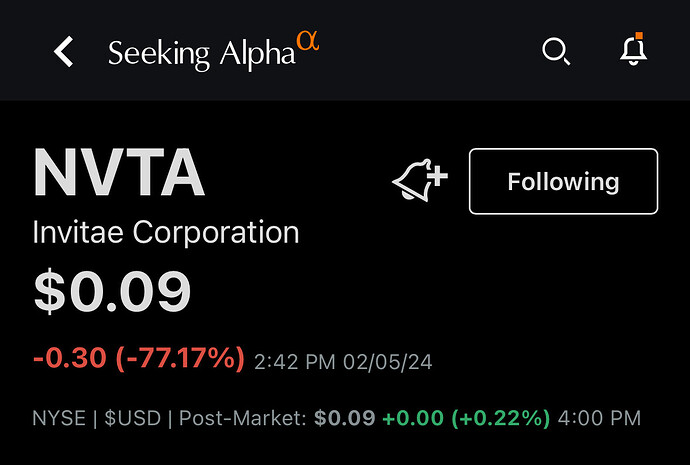Tap the $USD currency label
690x465 pixels.
coord(133,418)
